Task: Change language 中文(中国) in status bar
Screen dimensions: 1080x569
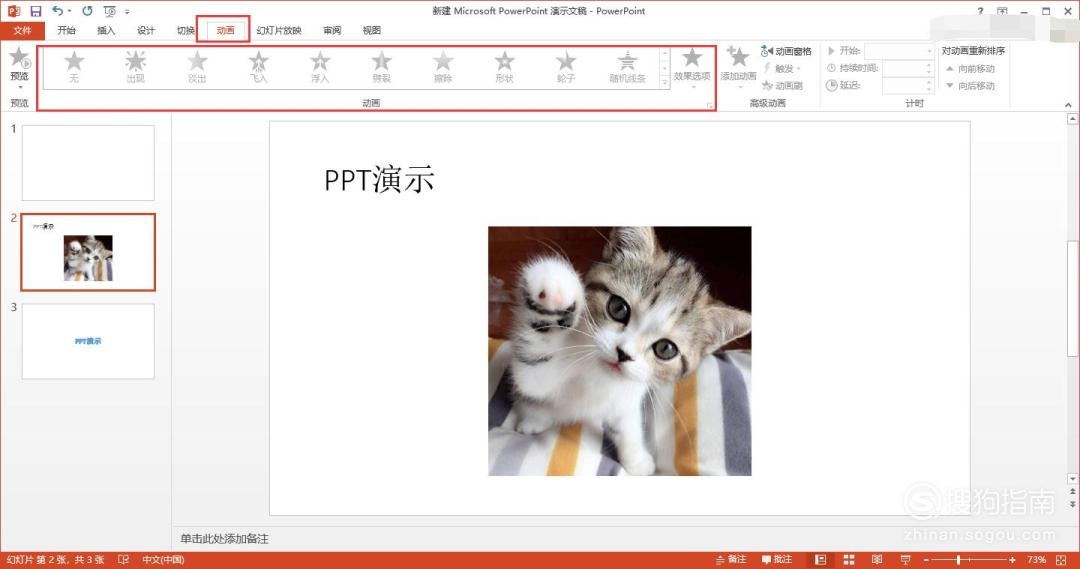Action: 163,560
